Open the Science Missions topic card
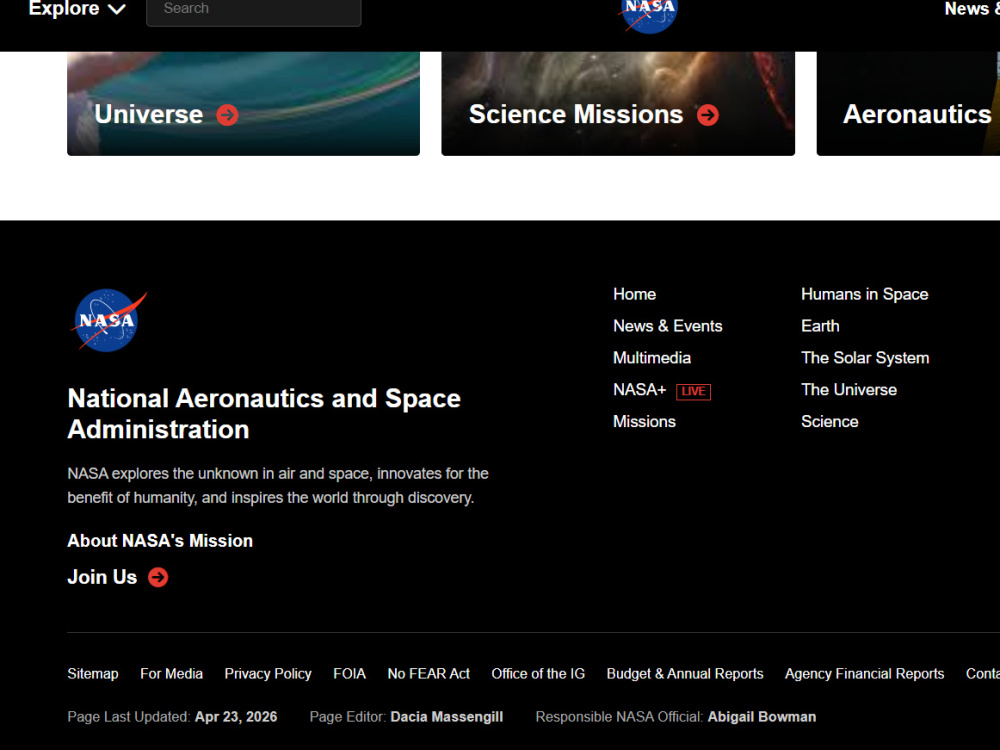 tap(618, 103)
